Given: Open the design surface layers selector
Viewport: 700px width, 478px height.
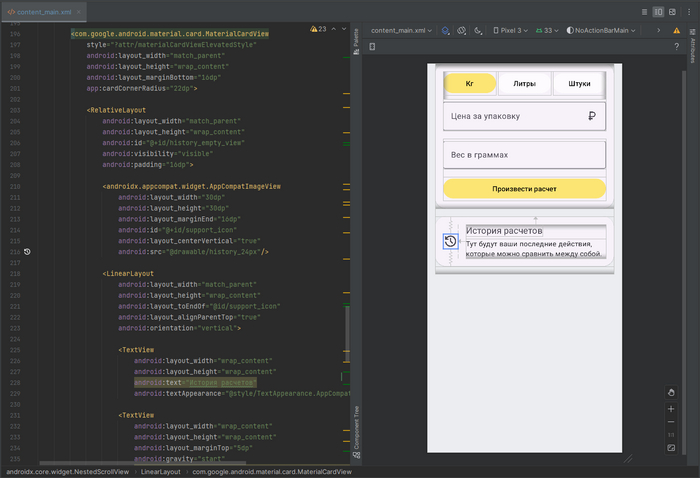Looking at the screenshot, I should [446, 31].
